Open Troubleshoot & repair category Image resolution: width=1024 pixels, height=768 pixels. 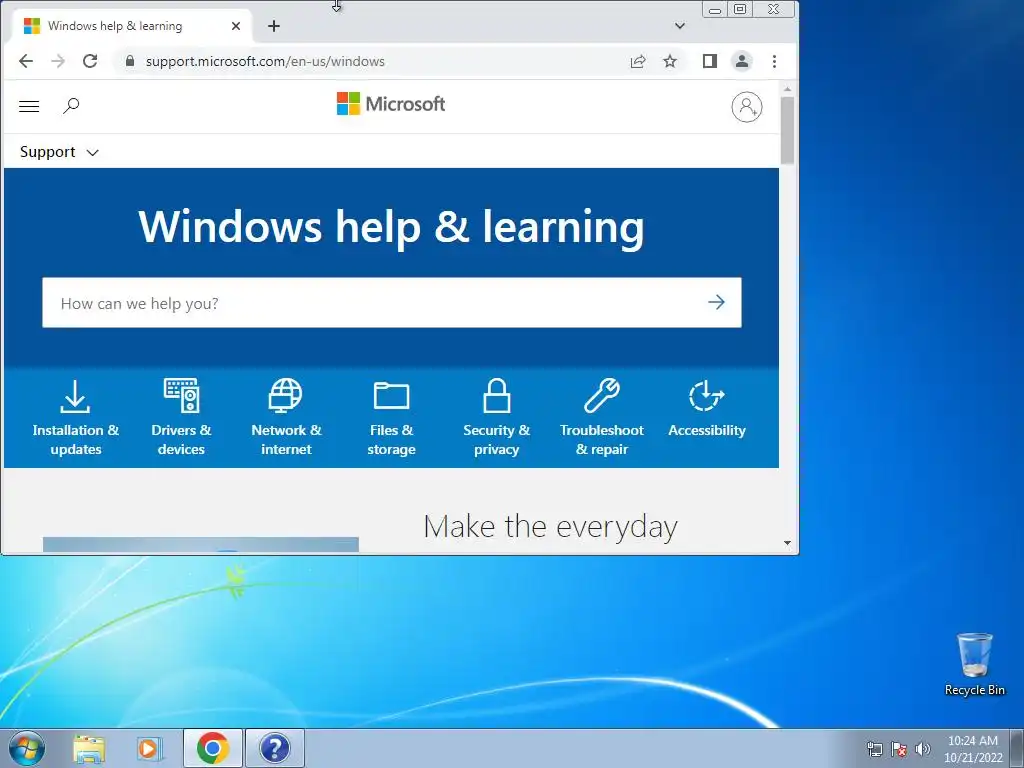click(601, 418)
